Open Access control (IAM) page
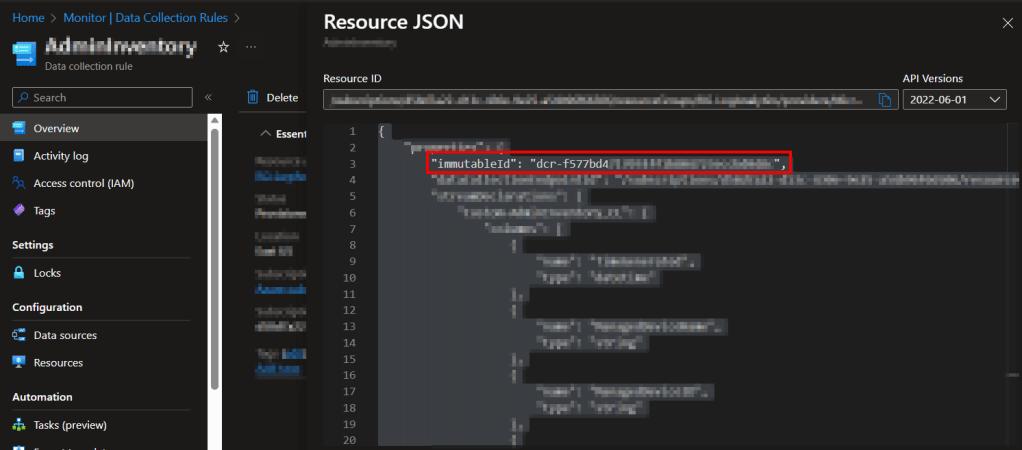Image resolution: width=1022 pixels, height=450 pixels. [x=83, y=183]
